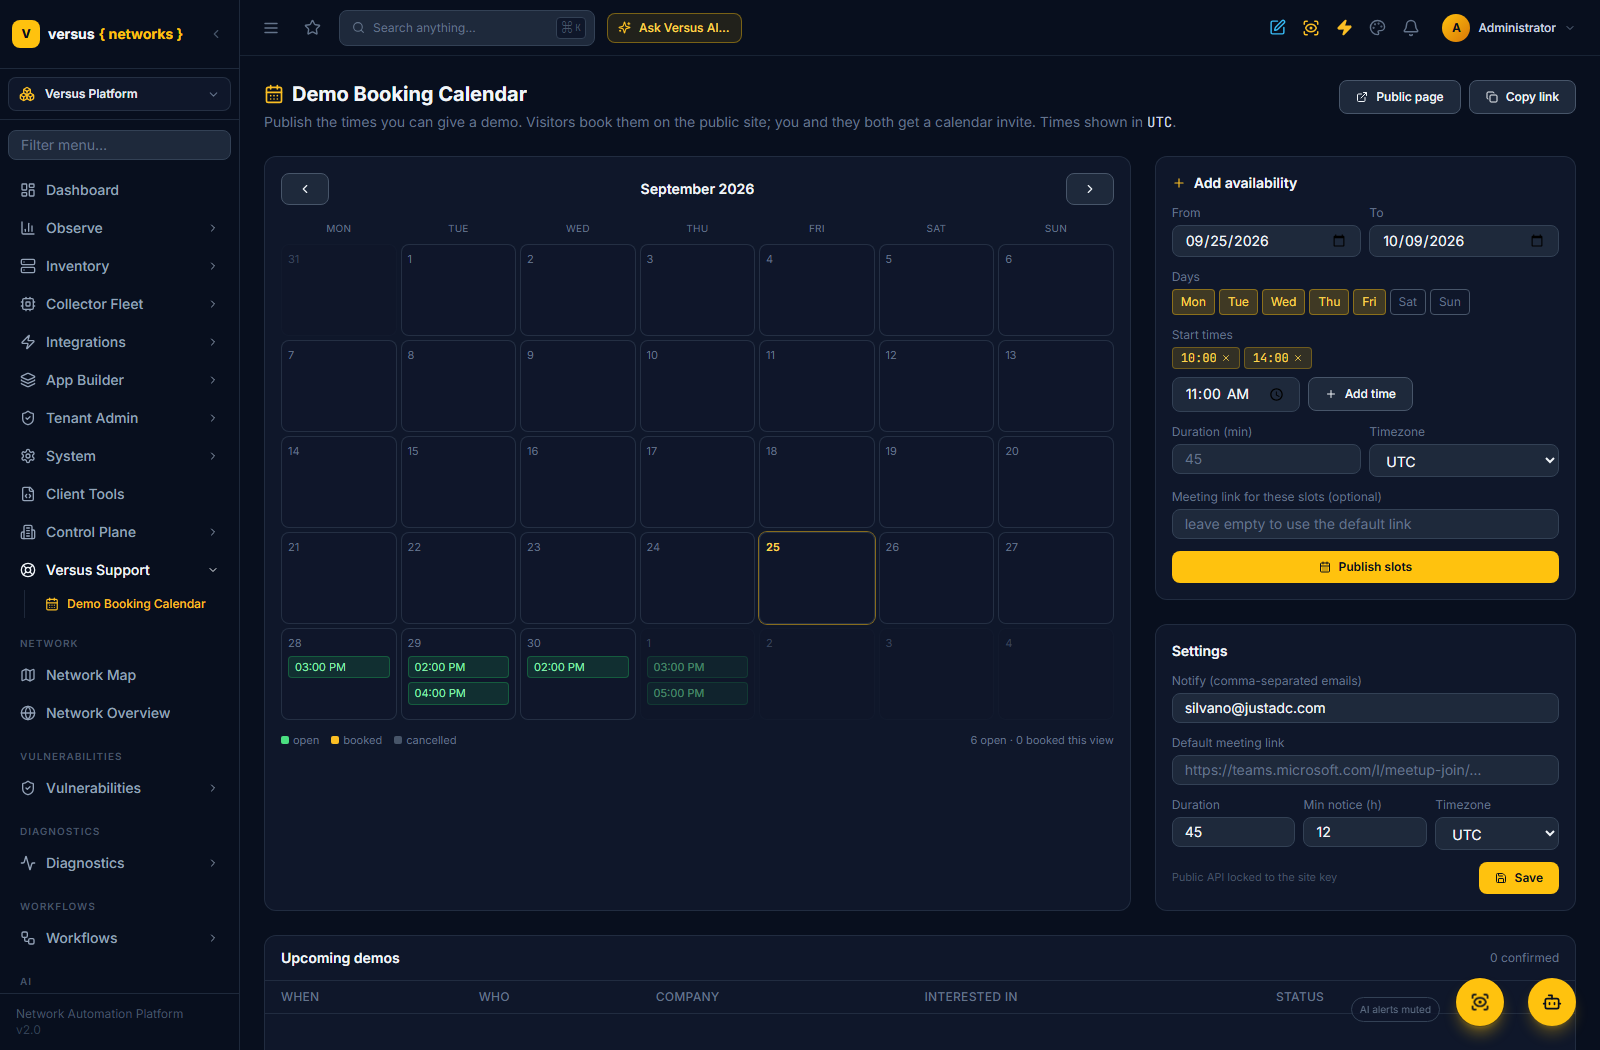Screen dimensions: 1600x1050
Task: Open the Settings Timezone dropdown
Action: [1497, 833]
